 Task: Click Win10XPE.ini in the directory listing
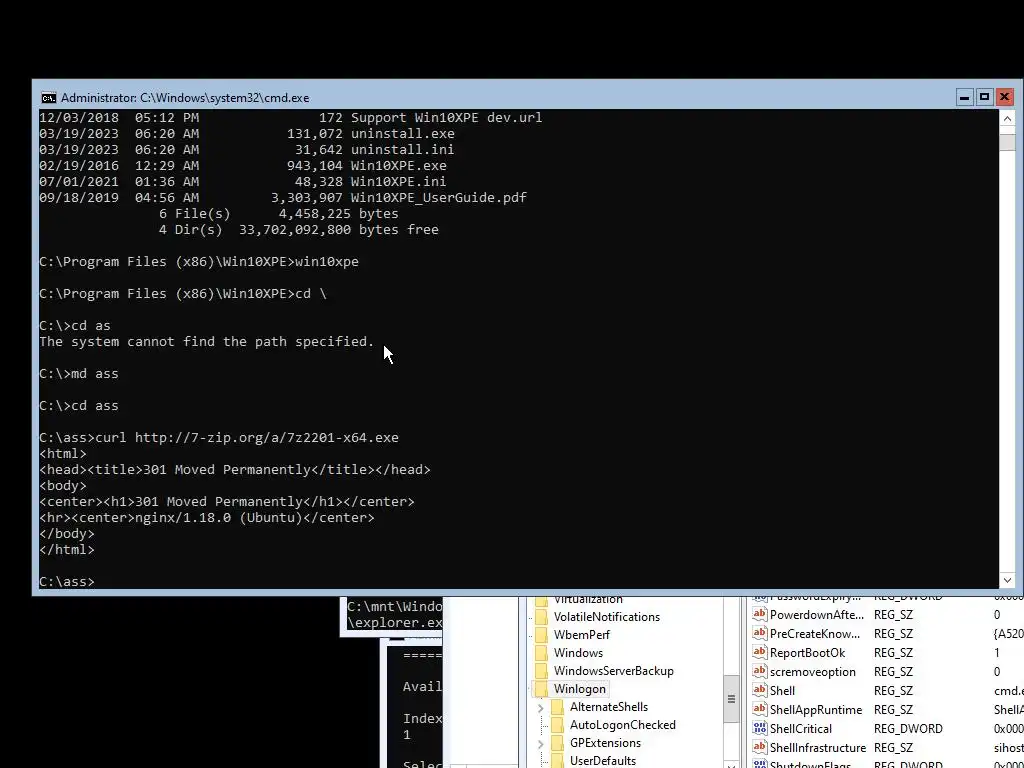click(399, 182)
